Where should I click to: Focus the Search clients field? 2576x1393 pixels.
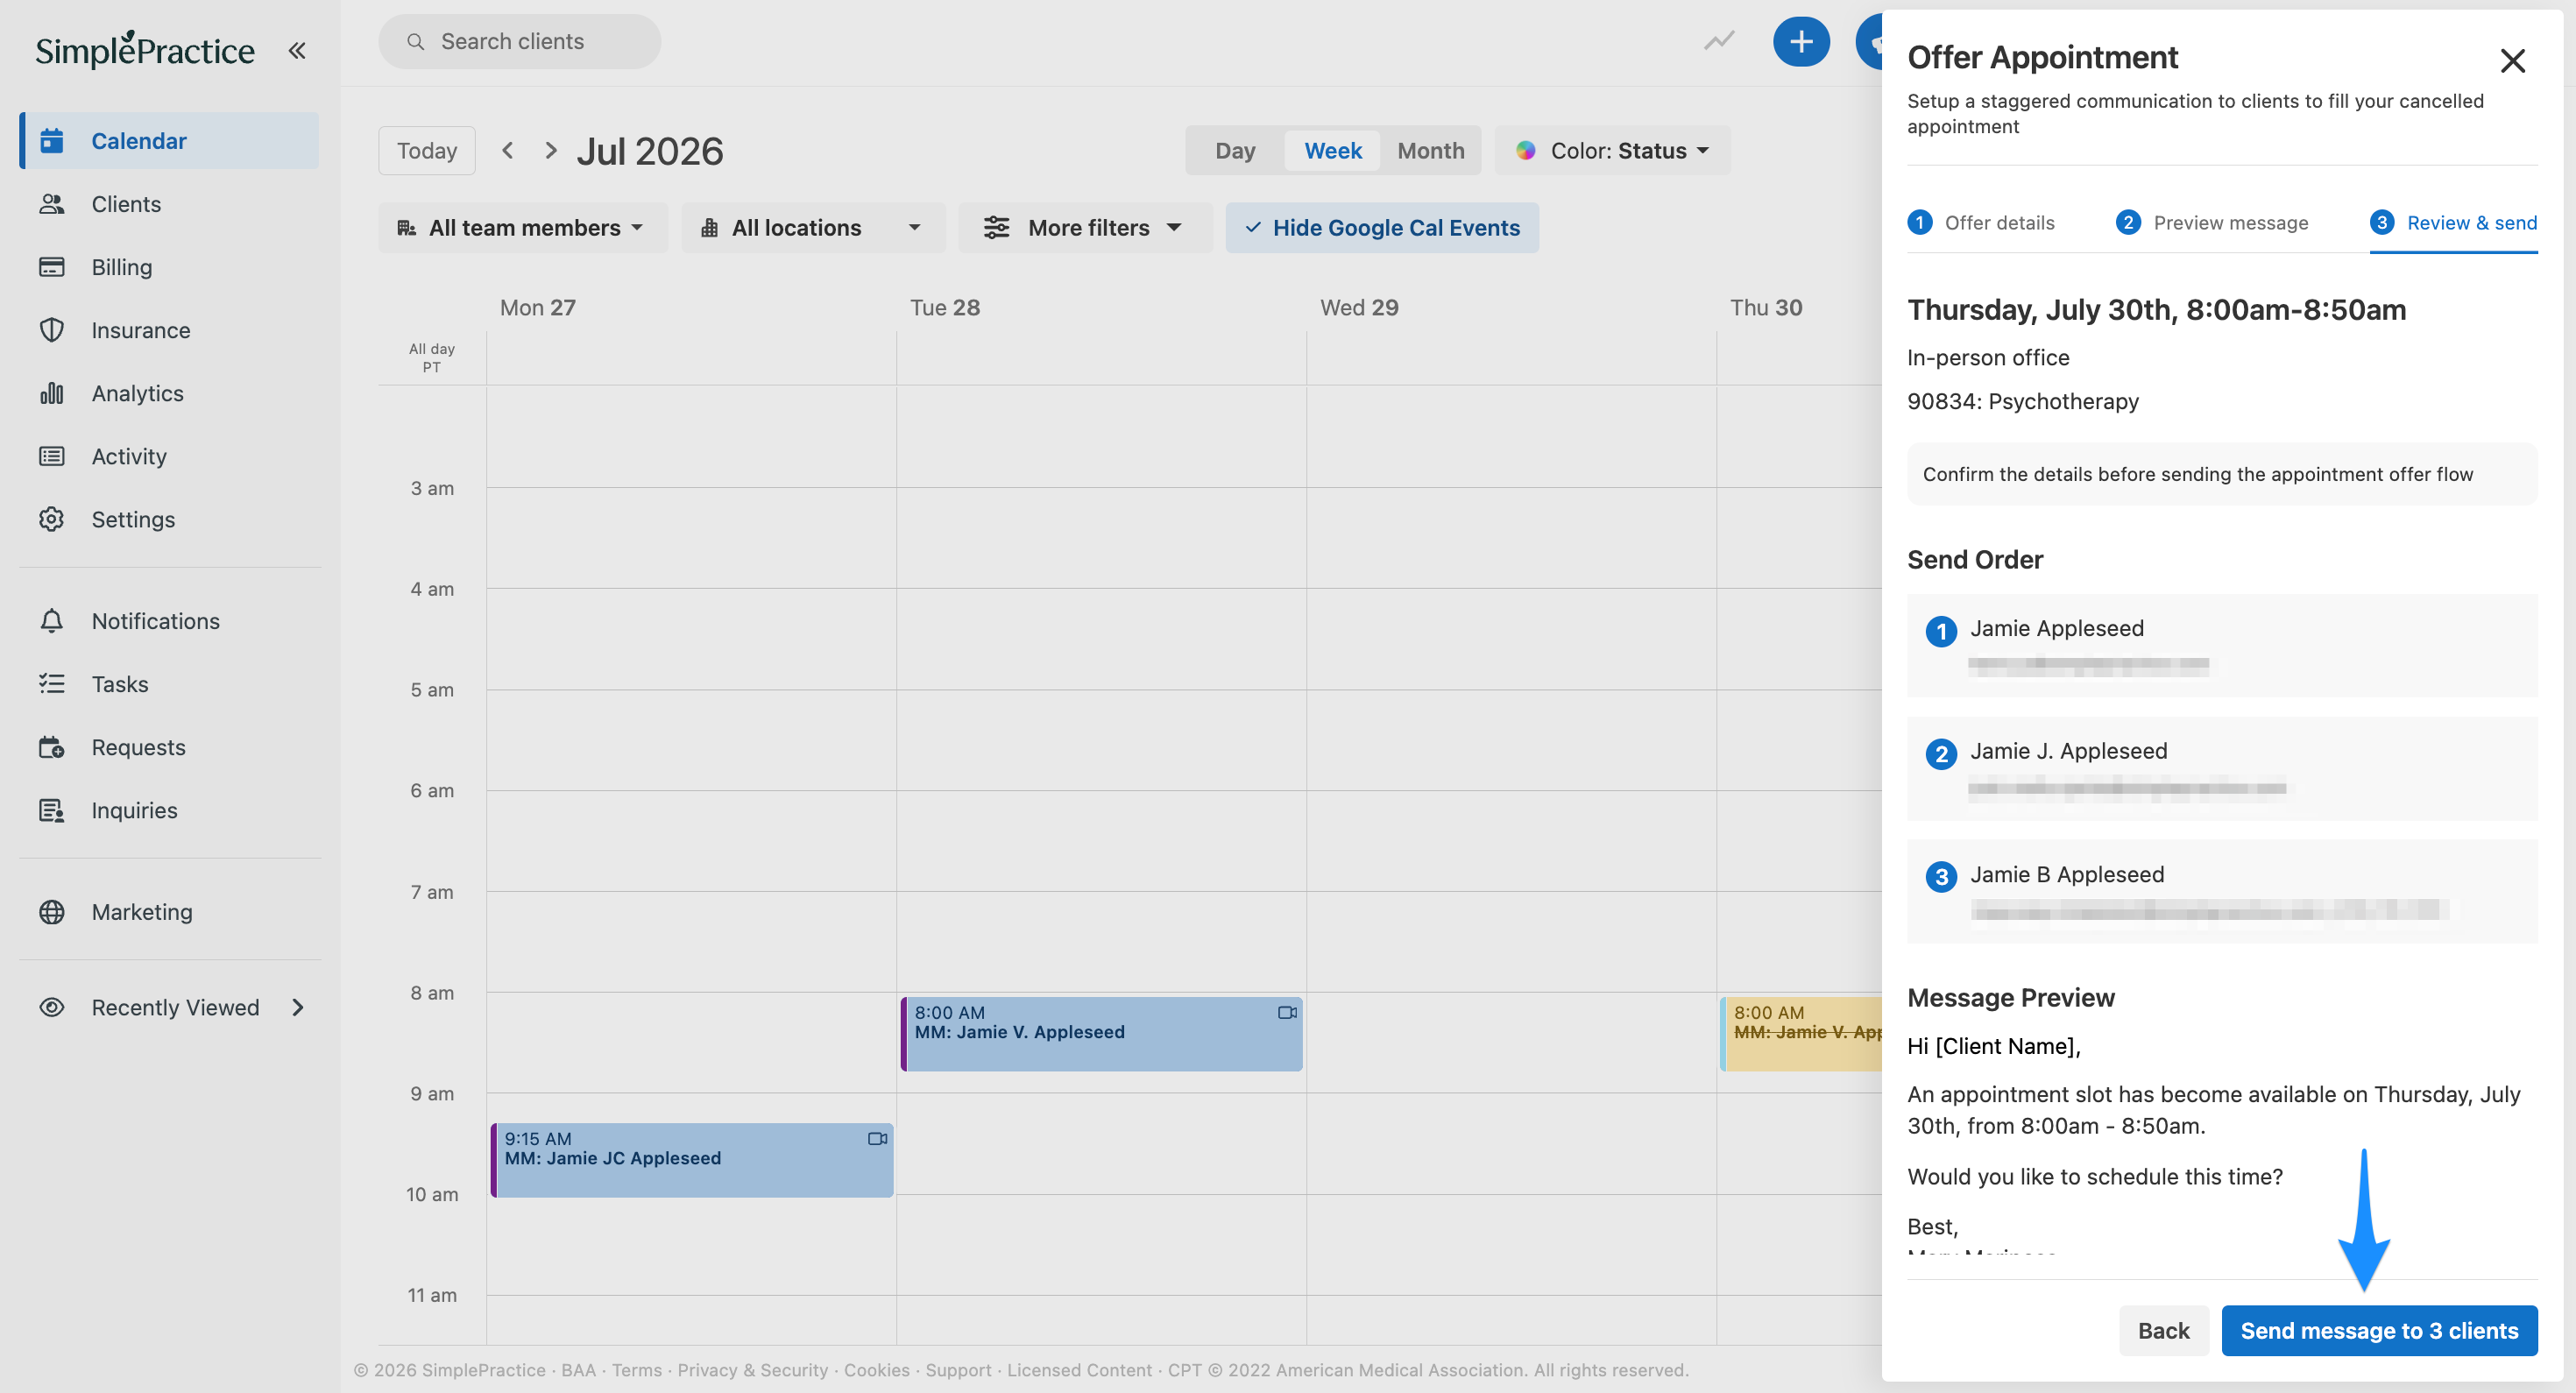[519, 41]
